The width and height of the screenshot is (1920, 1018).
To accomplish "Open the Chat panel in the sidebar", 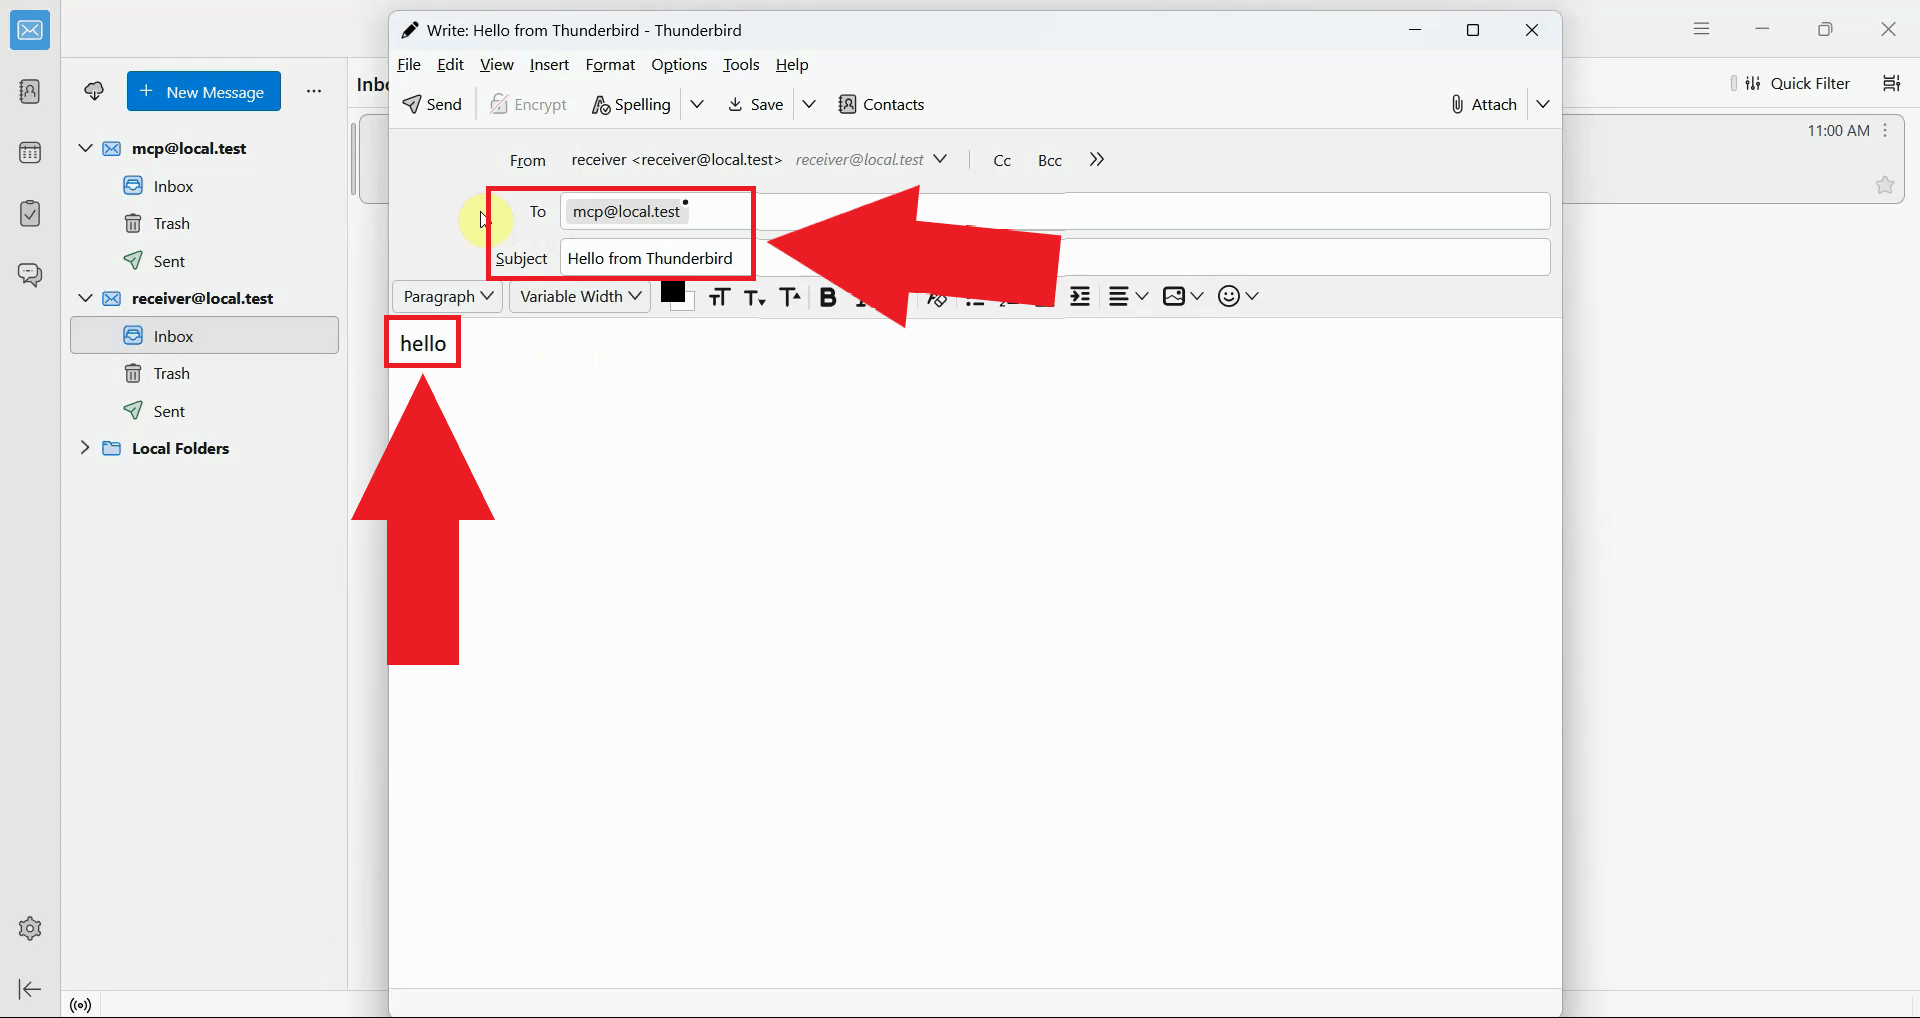I will tap(30, 275).
